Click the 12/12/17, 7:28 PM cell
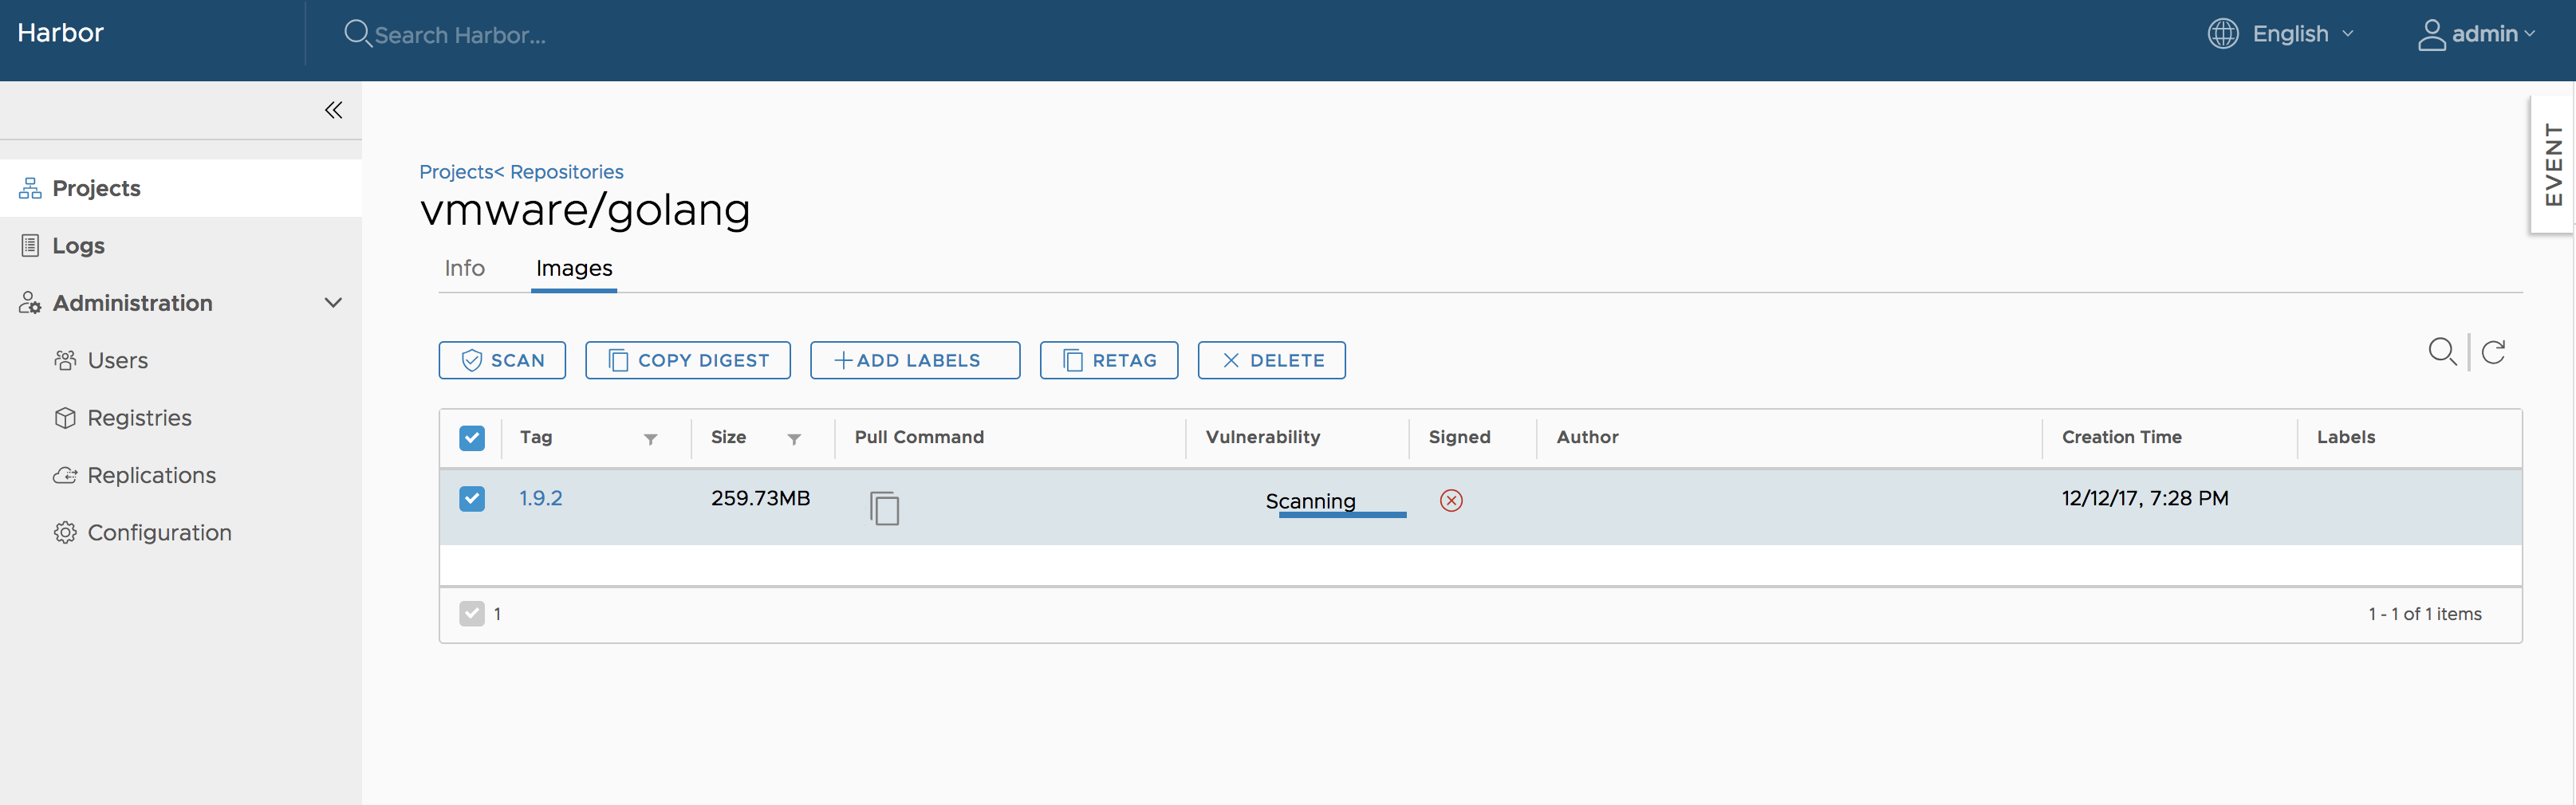This screenshot has height=805, width=2576. point(2144,498)
